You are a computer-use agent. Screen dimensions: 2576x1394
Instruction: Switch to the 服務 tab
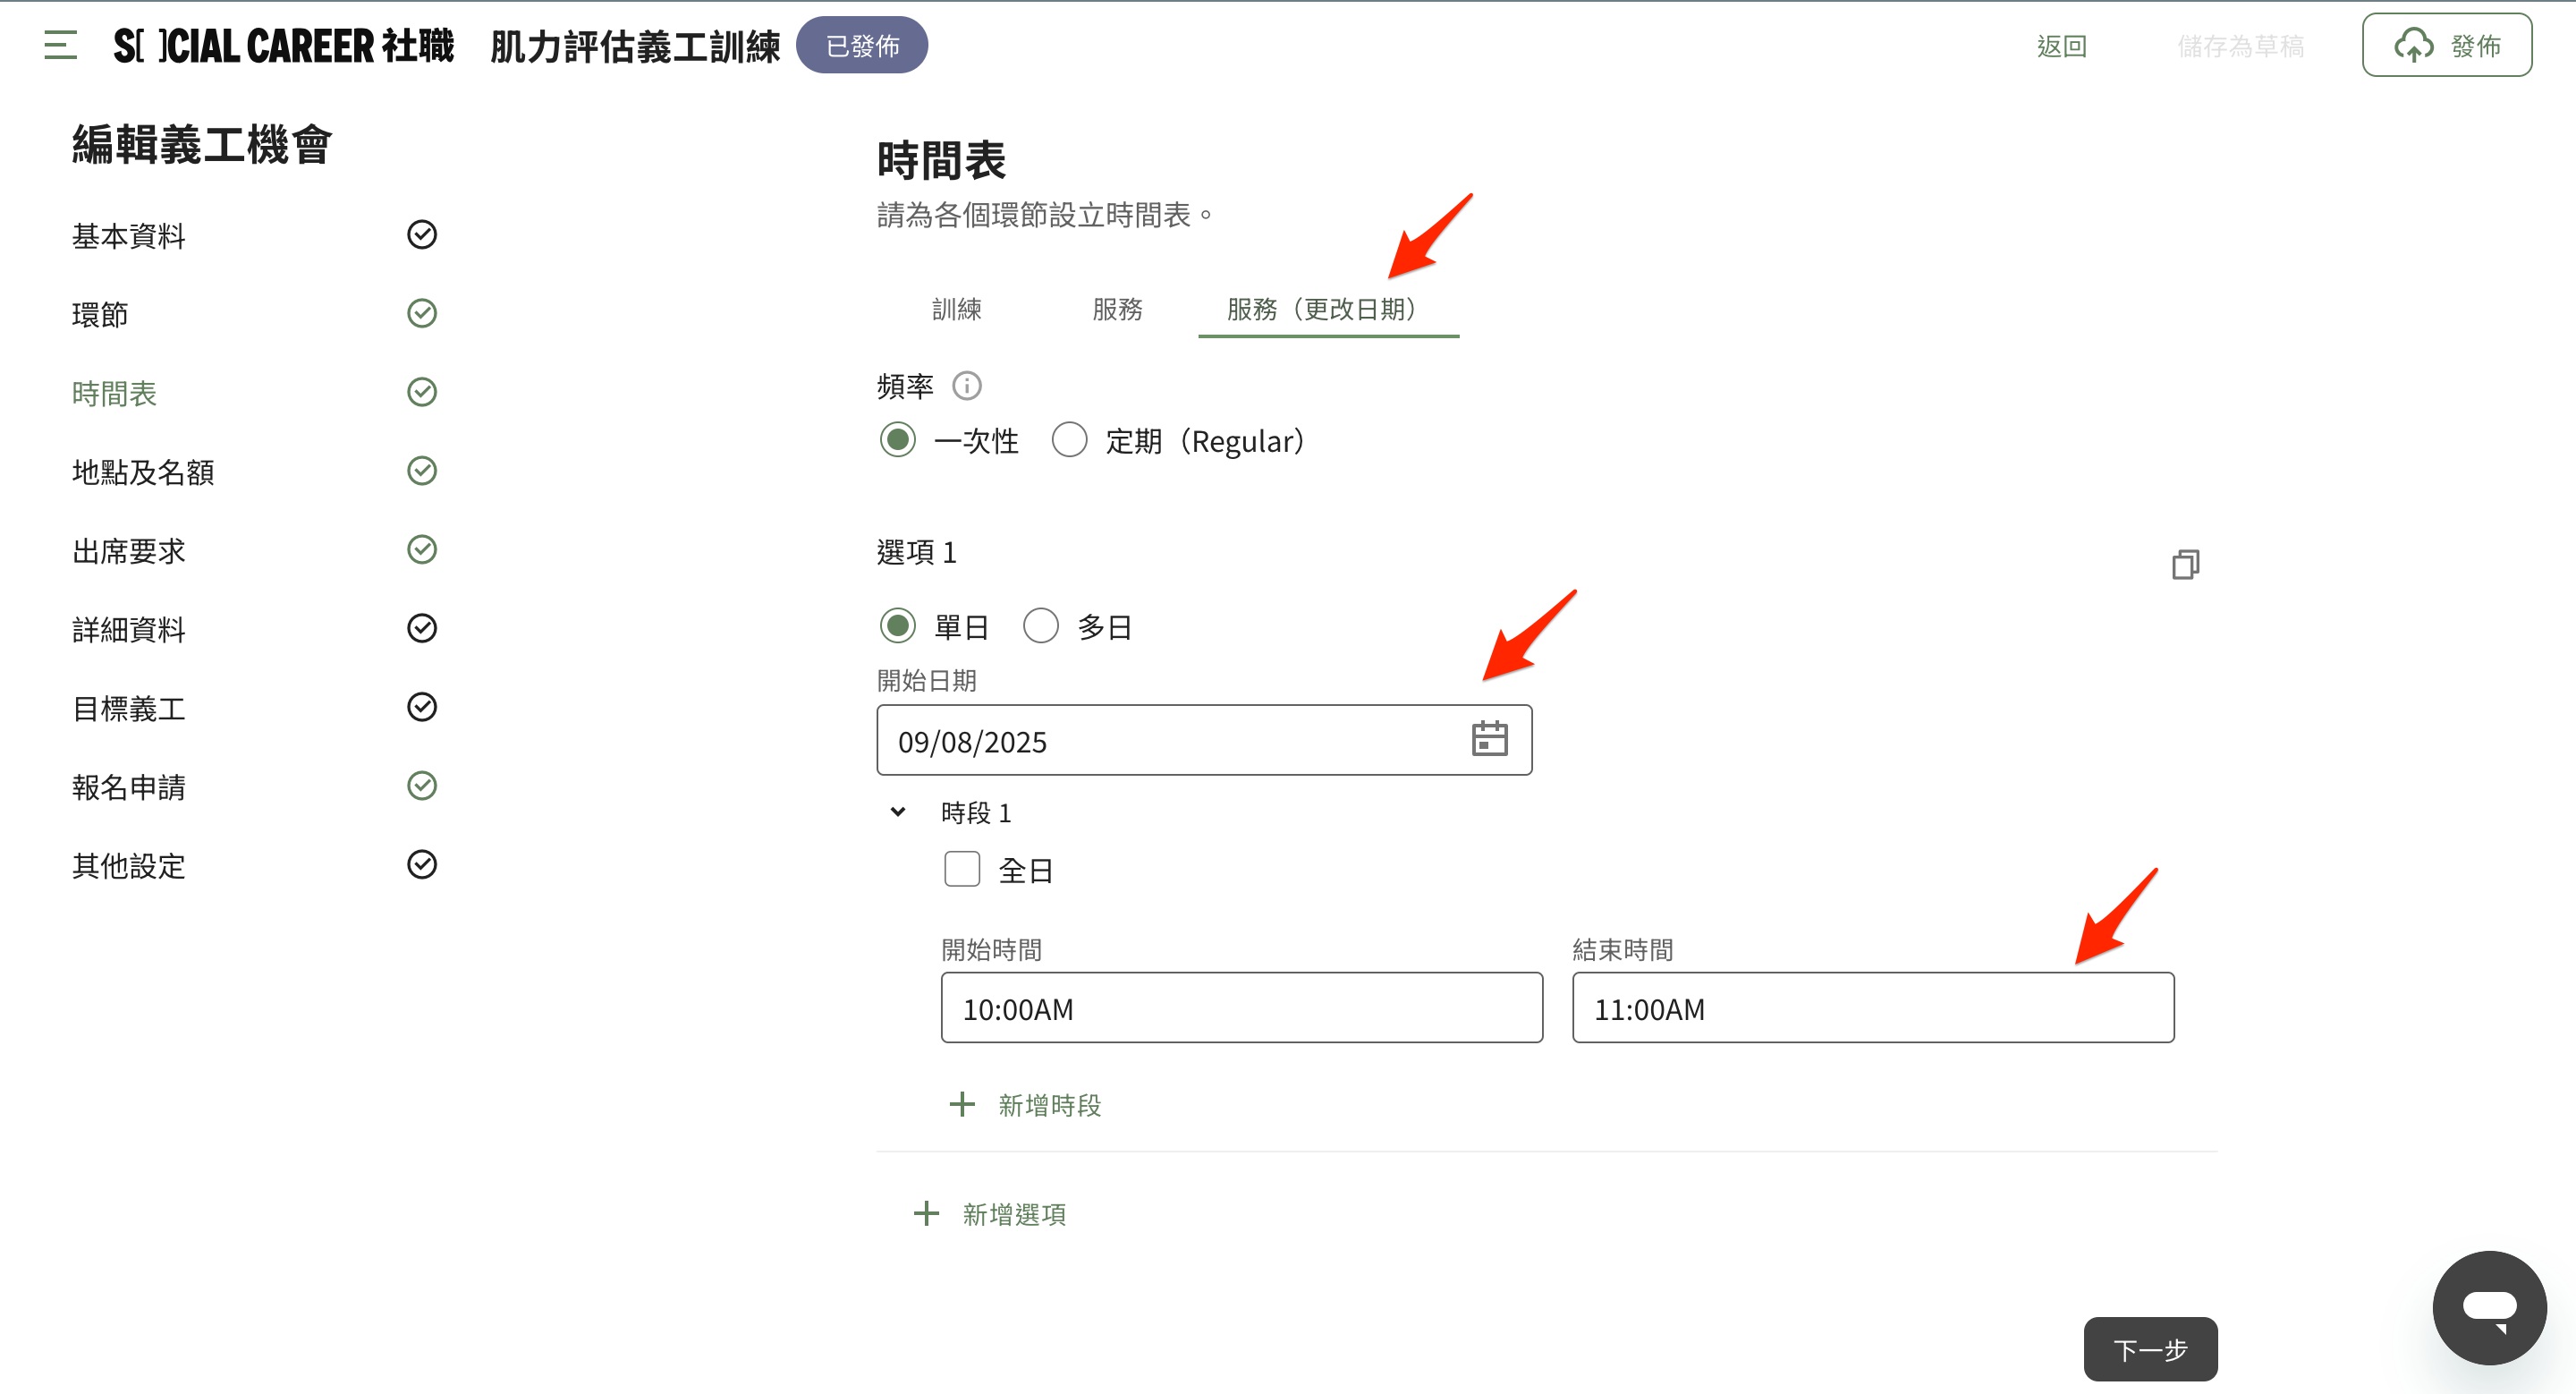1116,310
